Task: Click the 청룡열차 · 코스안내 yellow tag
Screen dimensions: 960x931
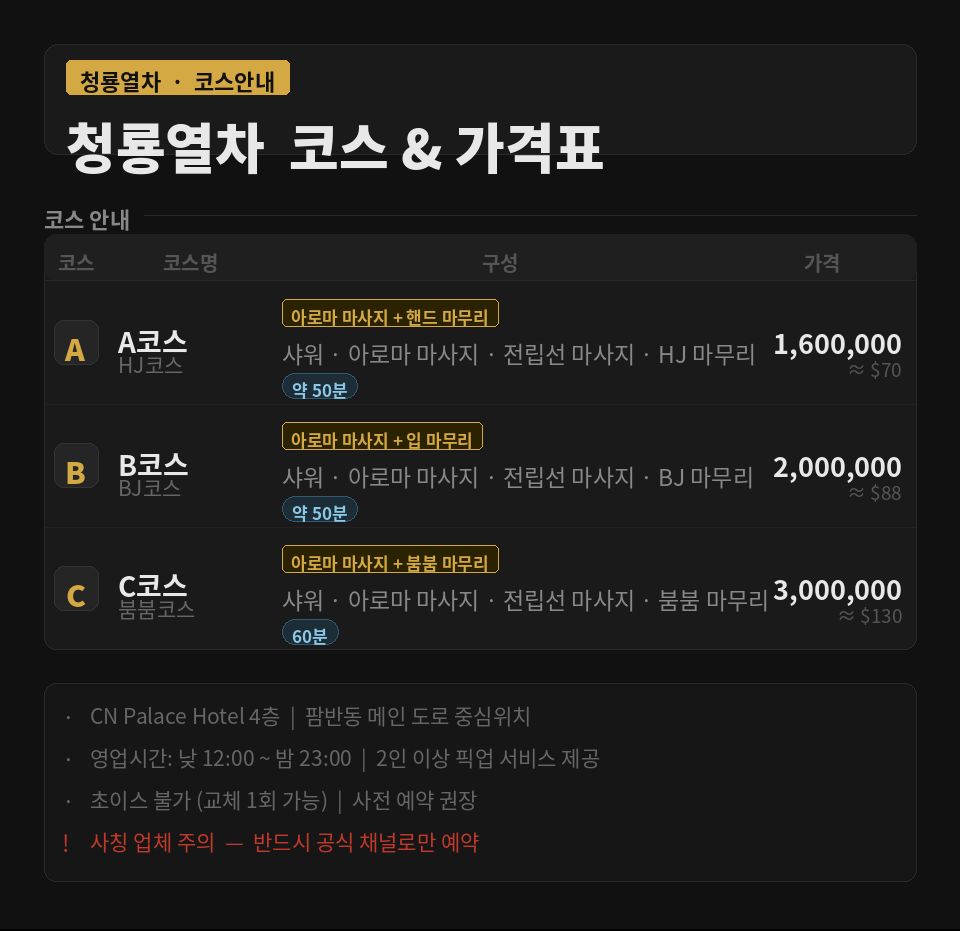Action: tap(178, 79)
